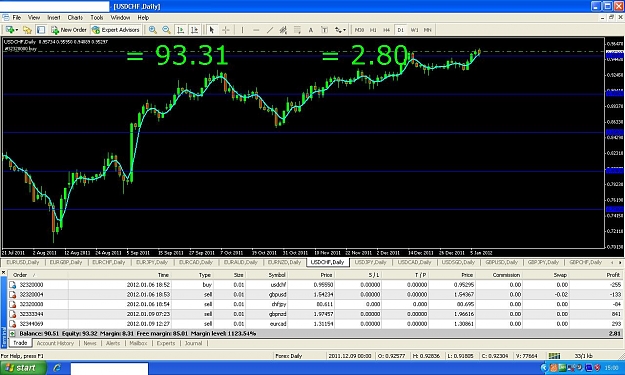The image size is (625, 375).
Task: Open the Windows start menu
Action: [23, 367]
